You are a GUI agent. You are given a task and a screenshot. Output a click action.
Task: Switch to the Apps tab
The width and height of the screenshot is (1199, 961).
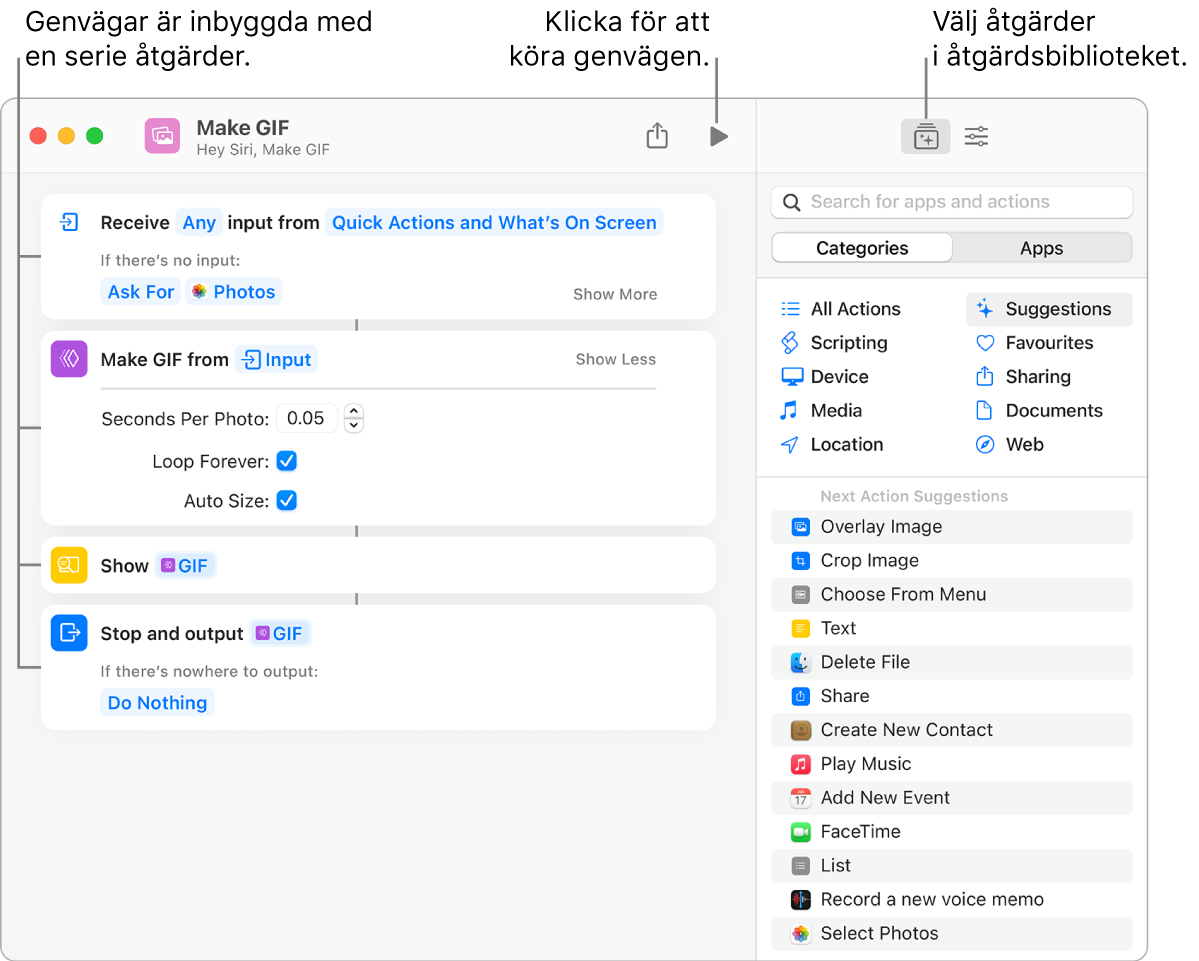(1041, 248)
